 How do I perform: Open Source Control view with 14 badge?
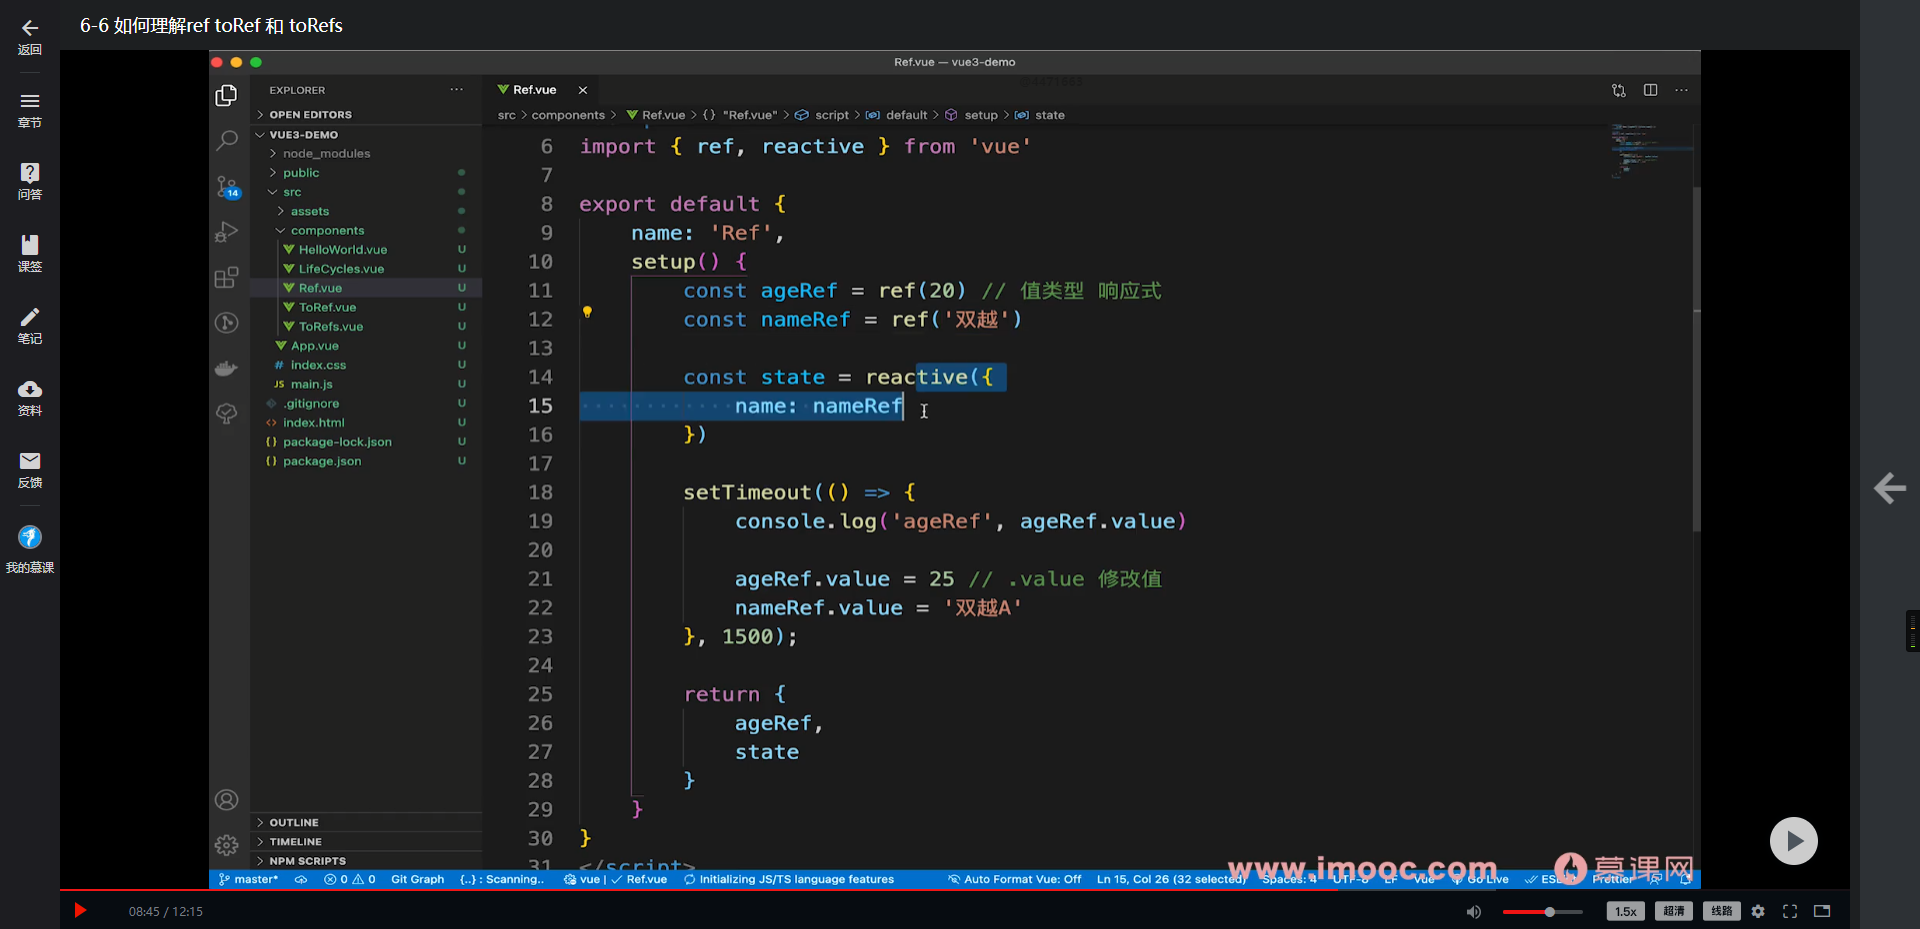coord(227,186)
